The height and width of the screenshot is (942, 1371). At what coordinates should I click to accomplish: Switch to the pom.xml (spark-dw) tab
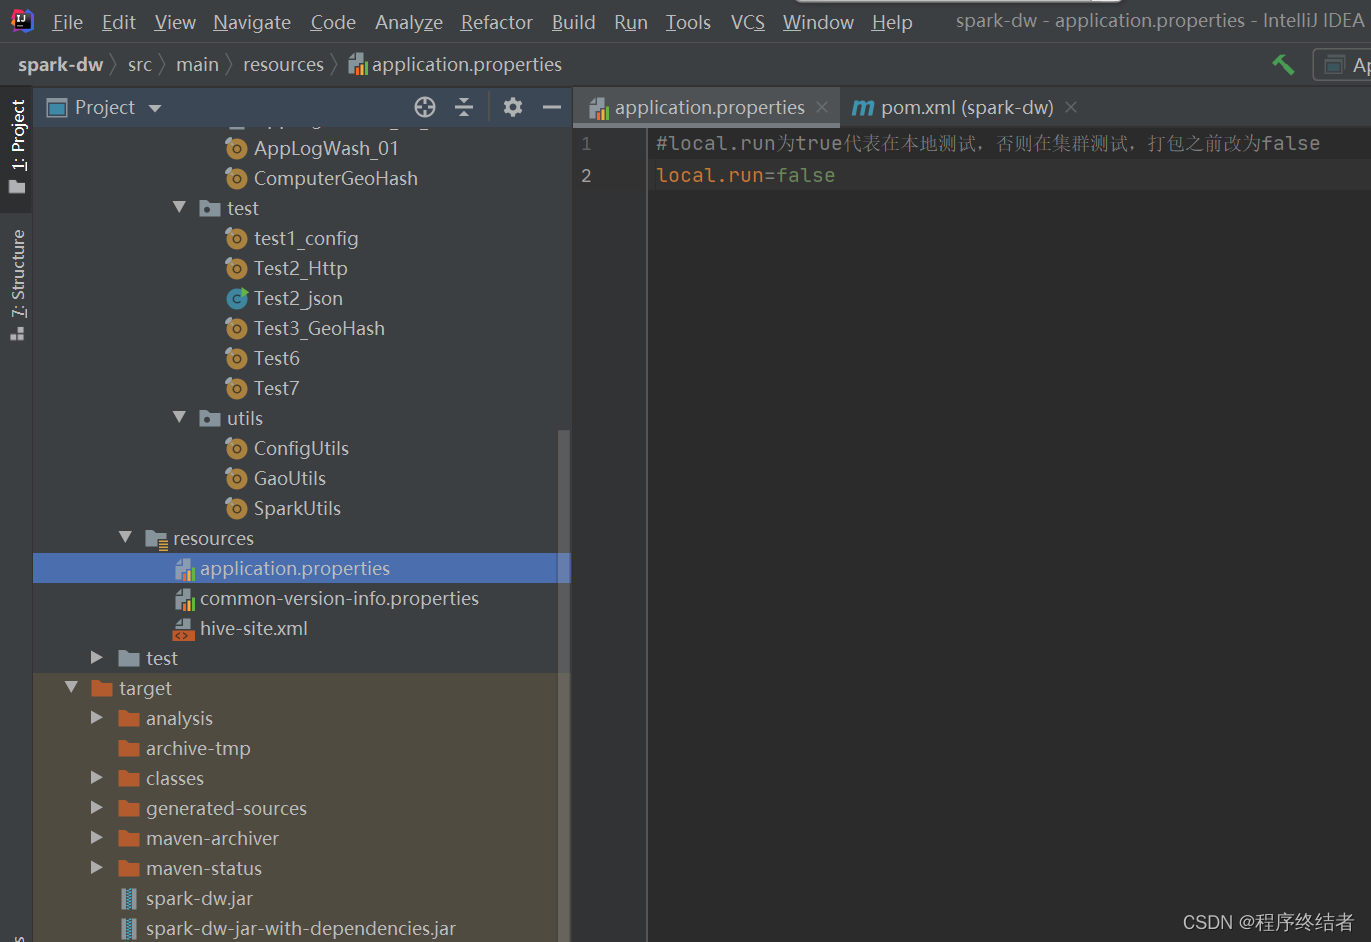(x=967, y=107)
